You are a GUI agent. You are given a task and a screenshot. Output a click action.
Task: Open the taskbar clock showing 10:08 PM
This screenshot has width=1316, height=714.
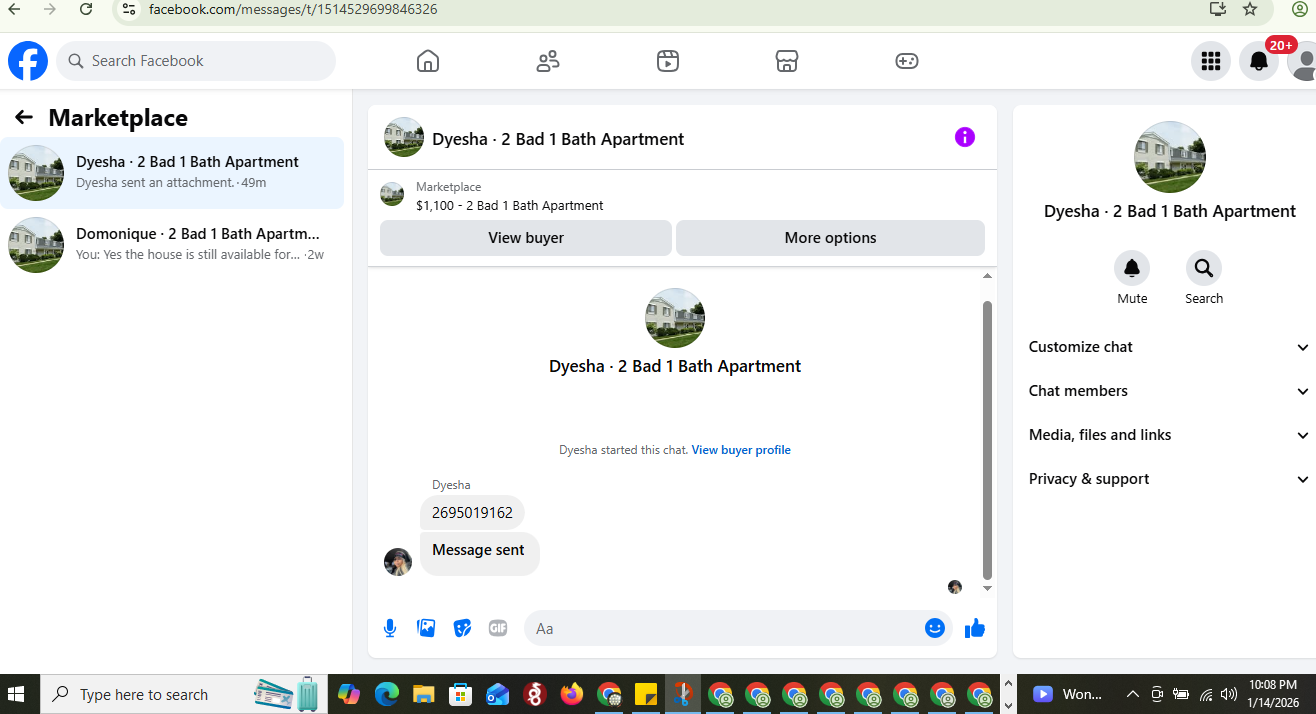pos(1273,694)
